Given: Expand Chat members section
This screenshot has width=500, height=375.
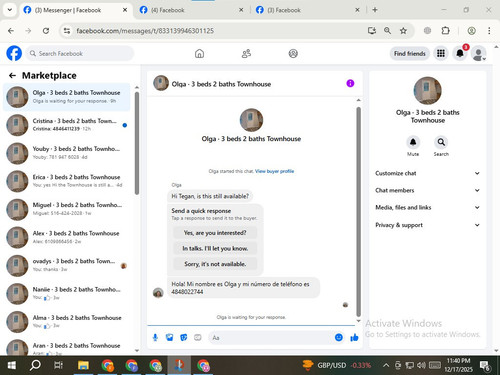Looking at the screenshot, I should 427,190.
